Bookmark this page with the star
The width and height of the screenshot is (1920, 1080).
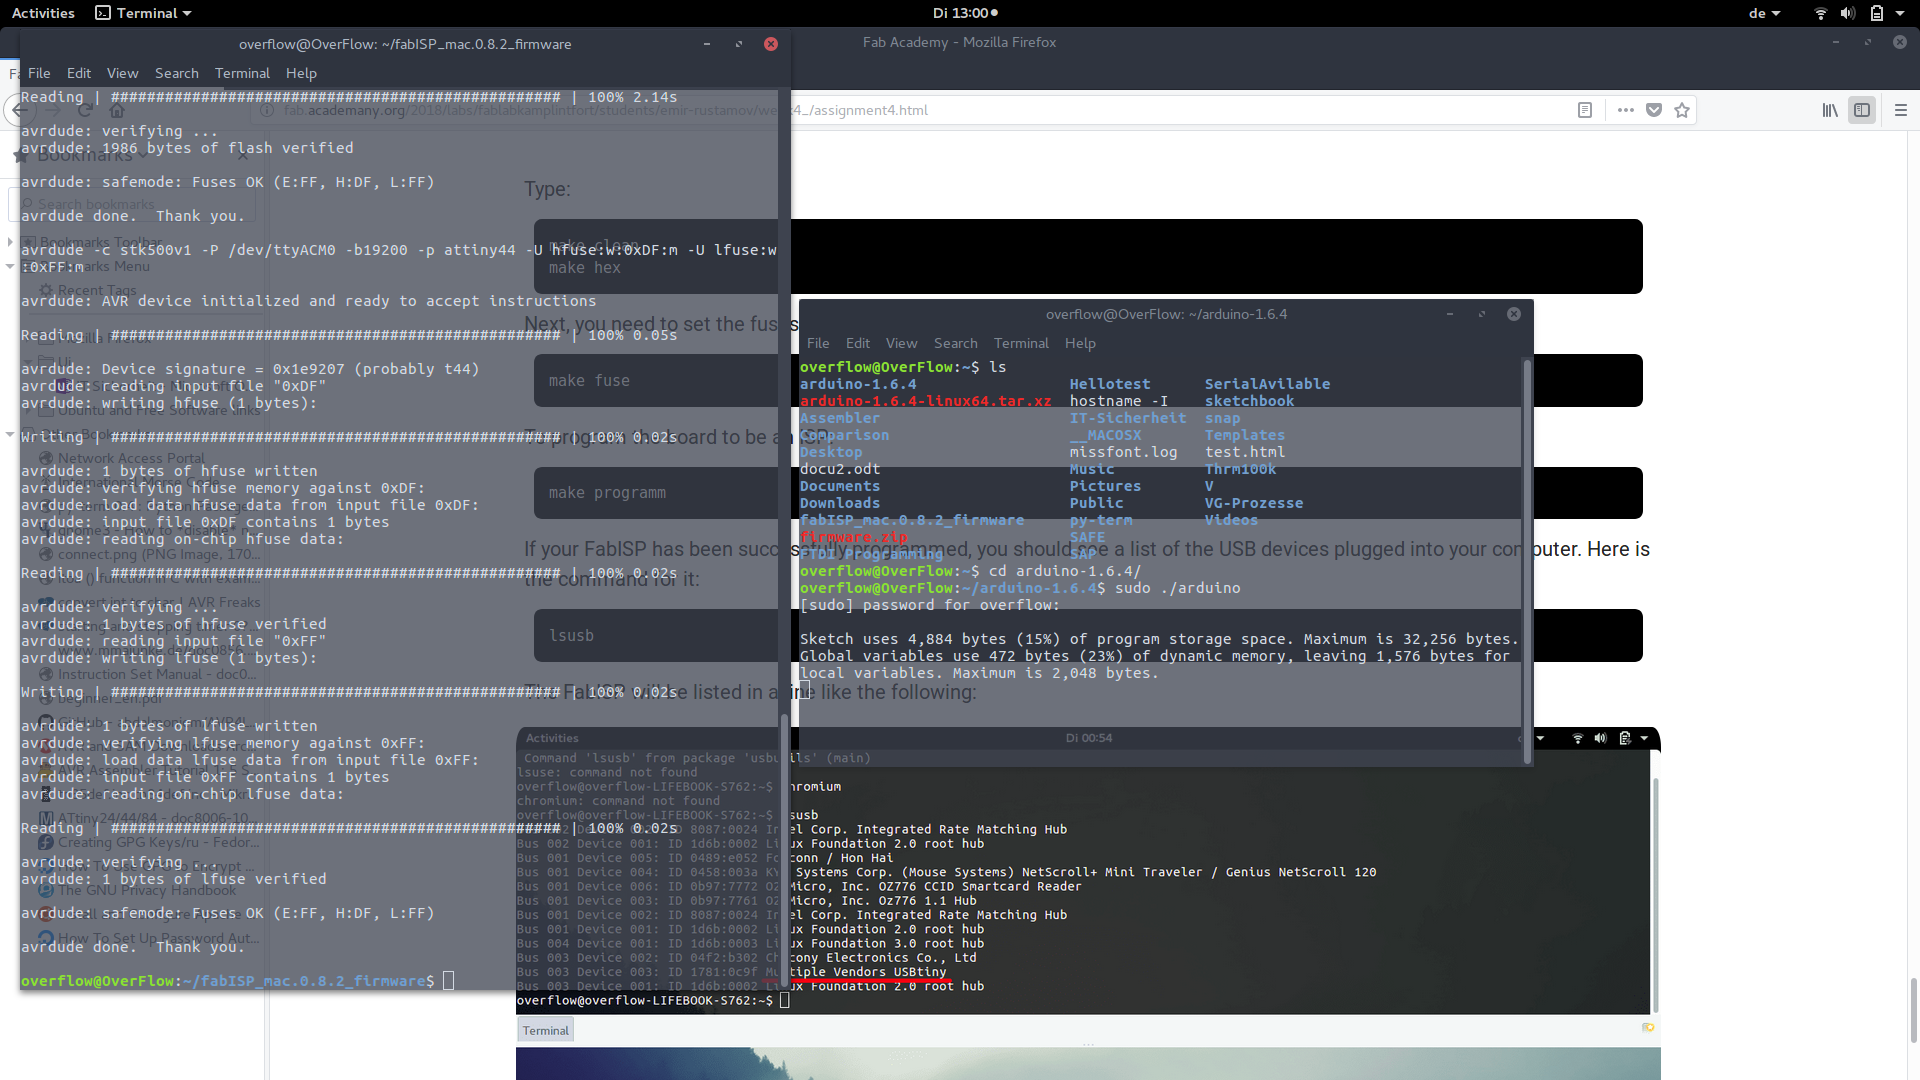(1682, 110)
